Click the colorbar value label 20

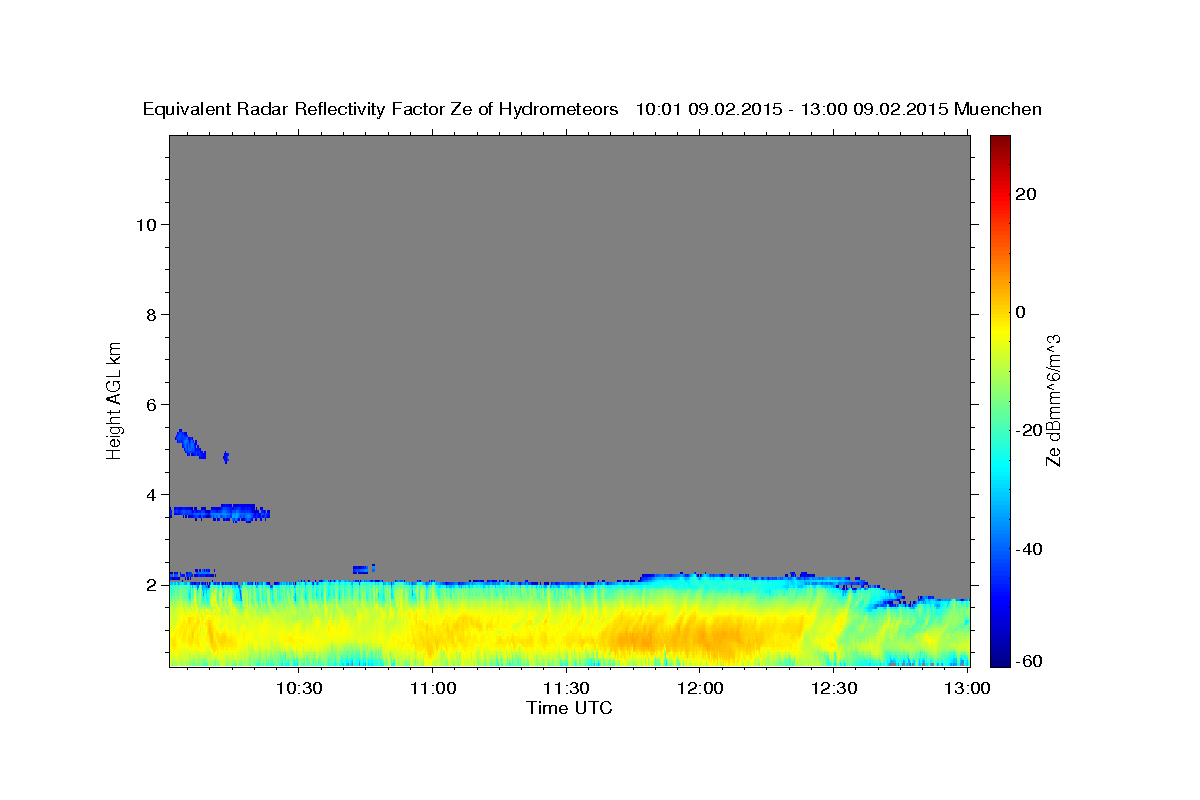1025,194
